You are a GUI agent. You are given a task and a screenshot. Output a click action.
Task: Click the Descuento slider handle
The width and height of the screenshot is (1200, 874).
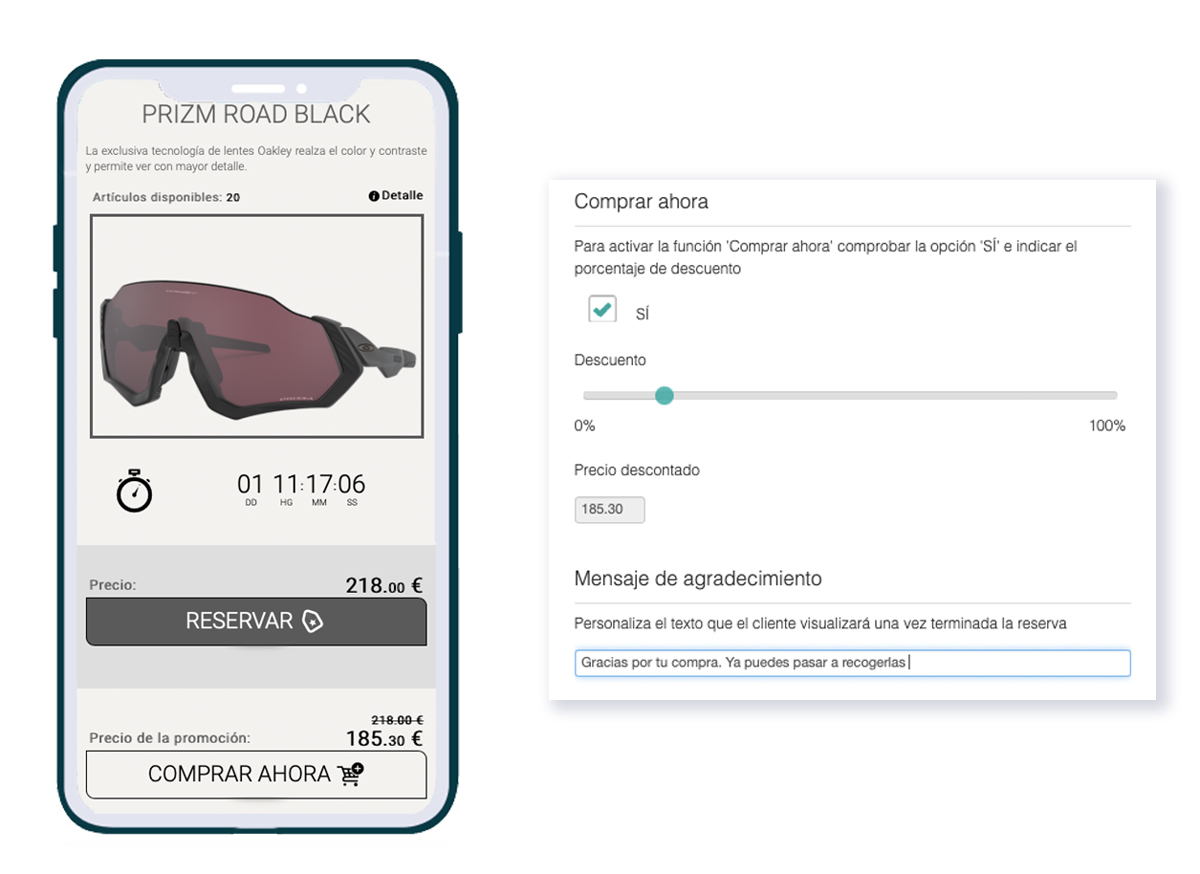click(x=664, y=396)
